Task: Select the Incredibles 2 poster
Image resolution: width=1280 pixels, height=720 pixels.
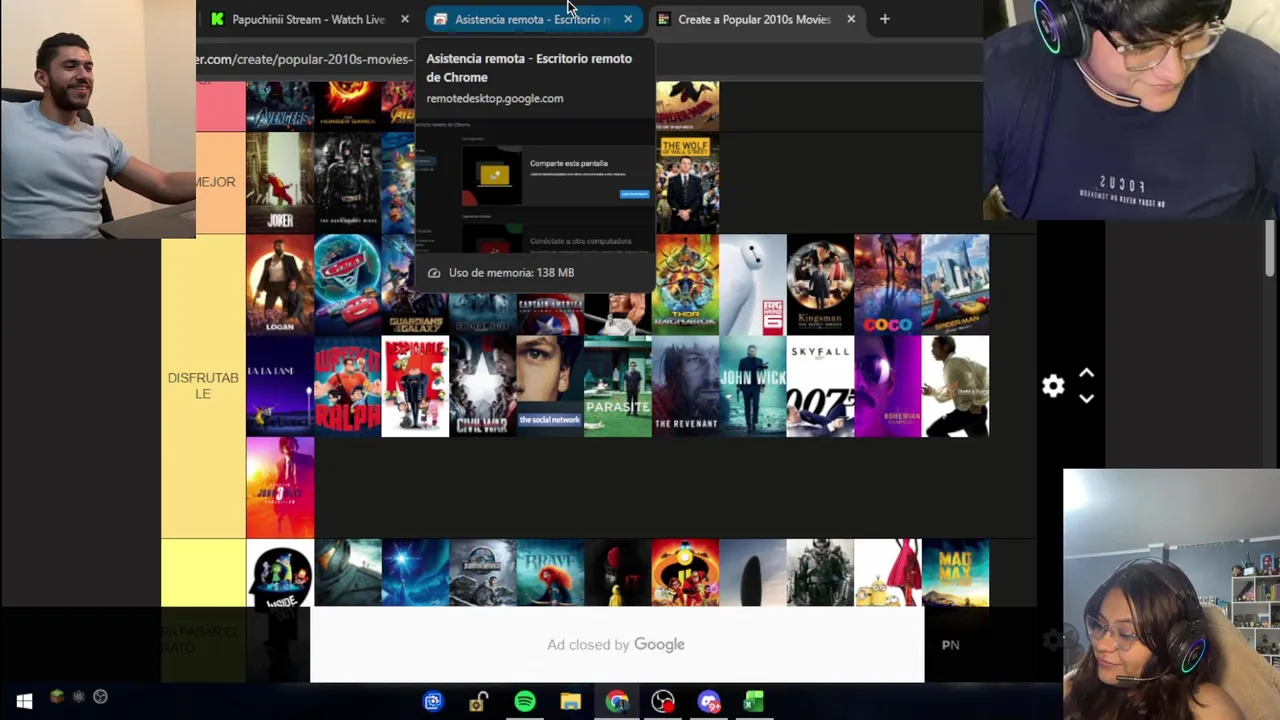Action: coord(685,573)
